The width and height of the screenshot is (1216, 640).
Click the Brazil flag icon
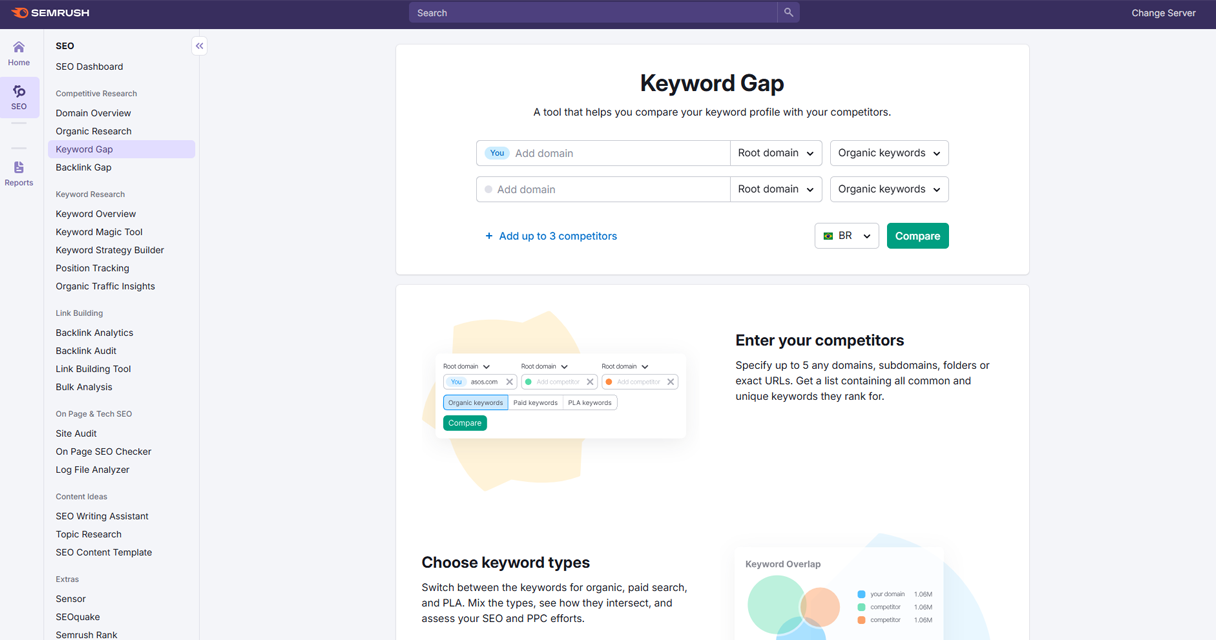tap(828, 236)
